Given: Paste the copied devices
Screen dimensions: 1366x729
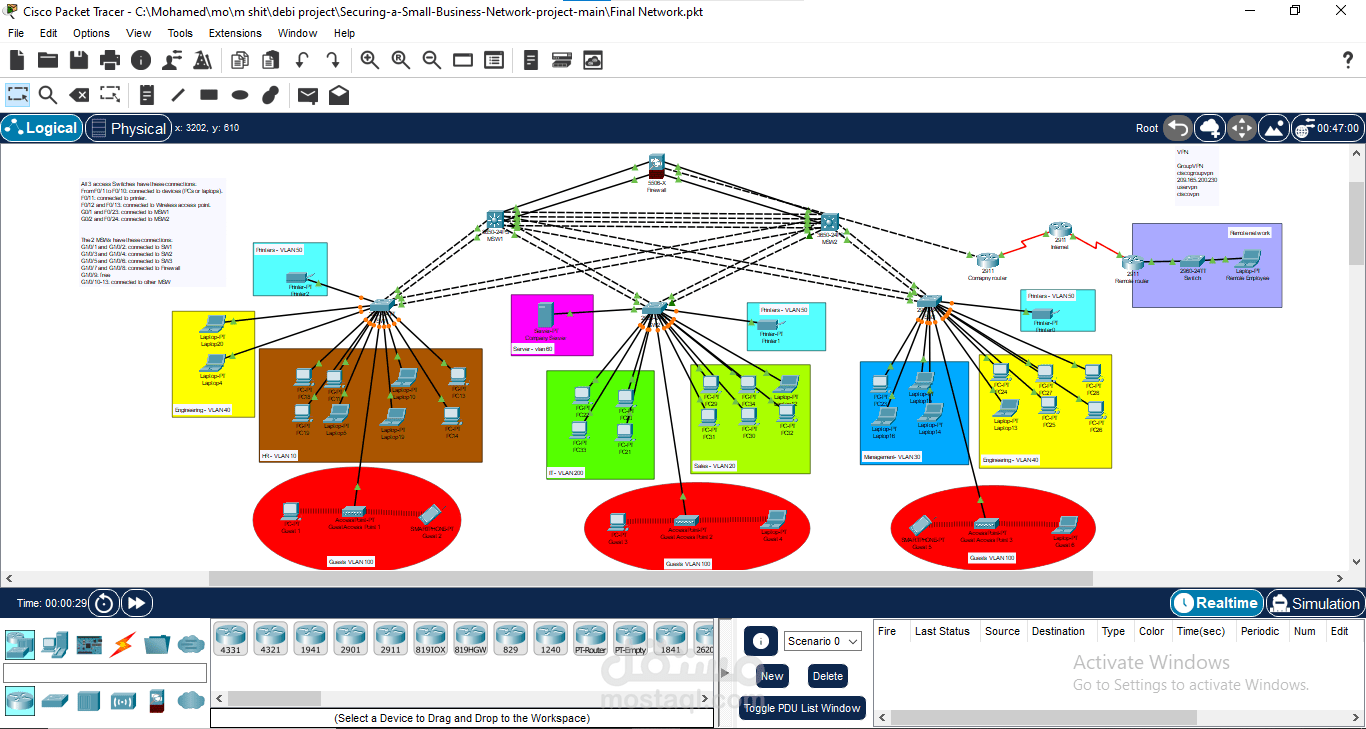Looking at the screenshot, I should pyautogui.click(x=270, y=61).
